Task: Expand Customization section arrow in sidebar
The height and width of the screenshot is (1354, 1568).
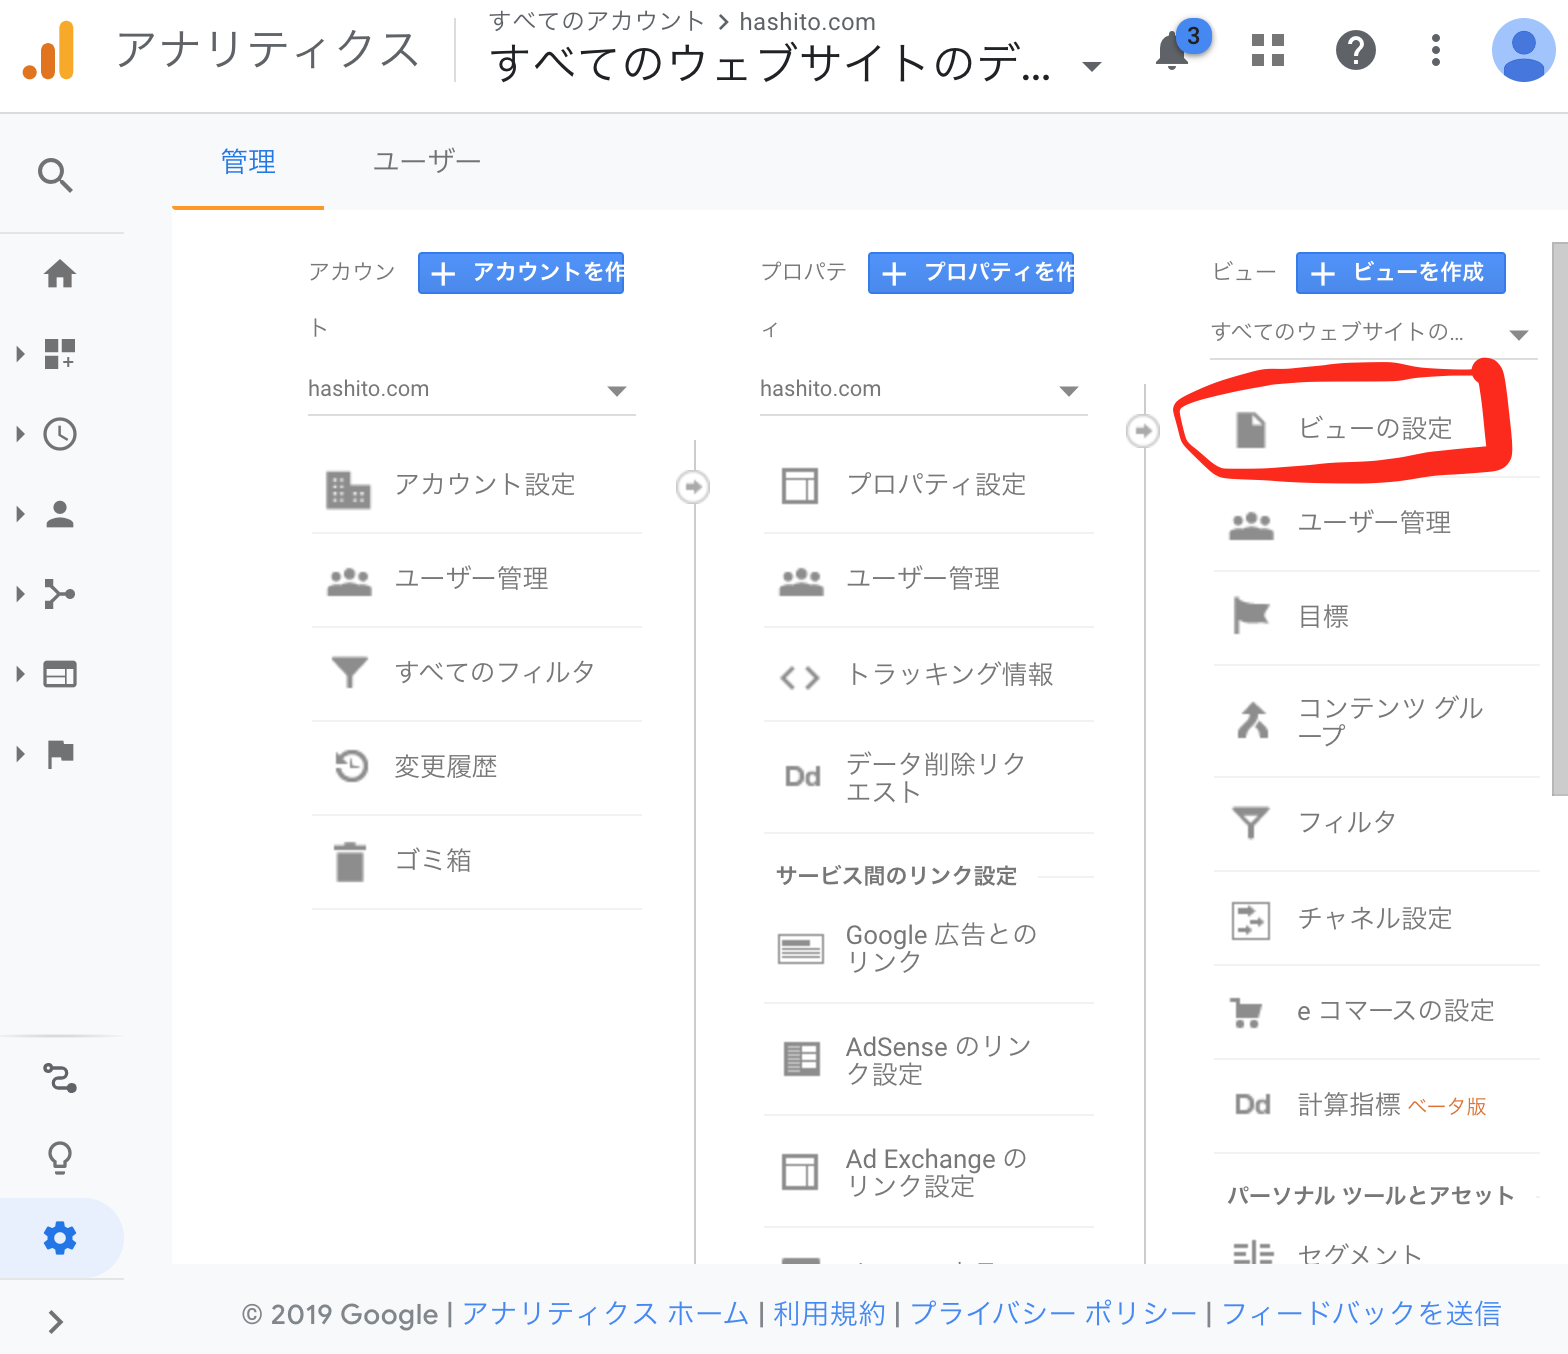Action: [x=20, y=353]
